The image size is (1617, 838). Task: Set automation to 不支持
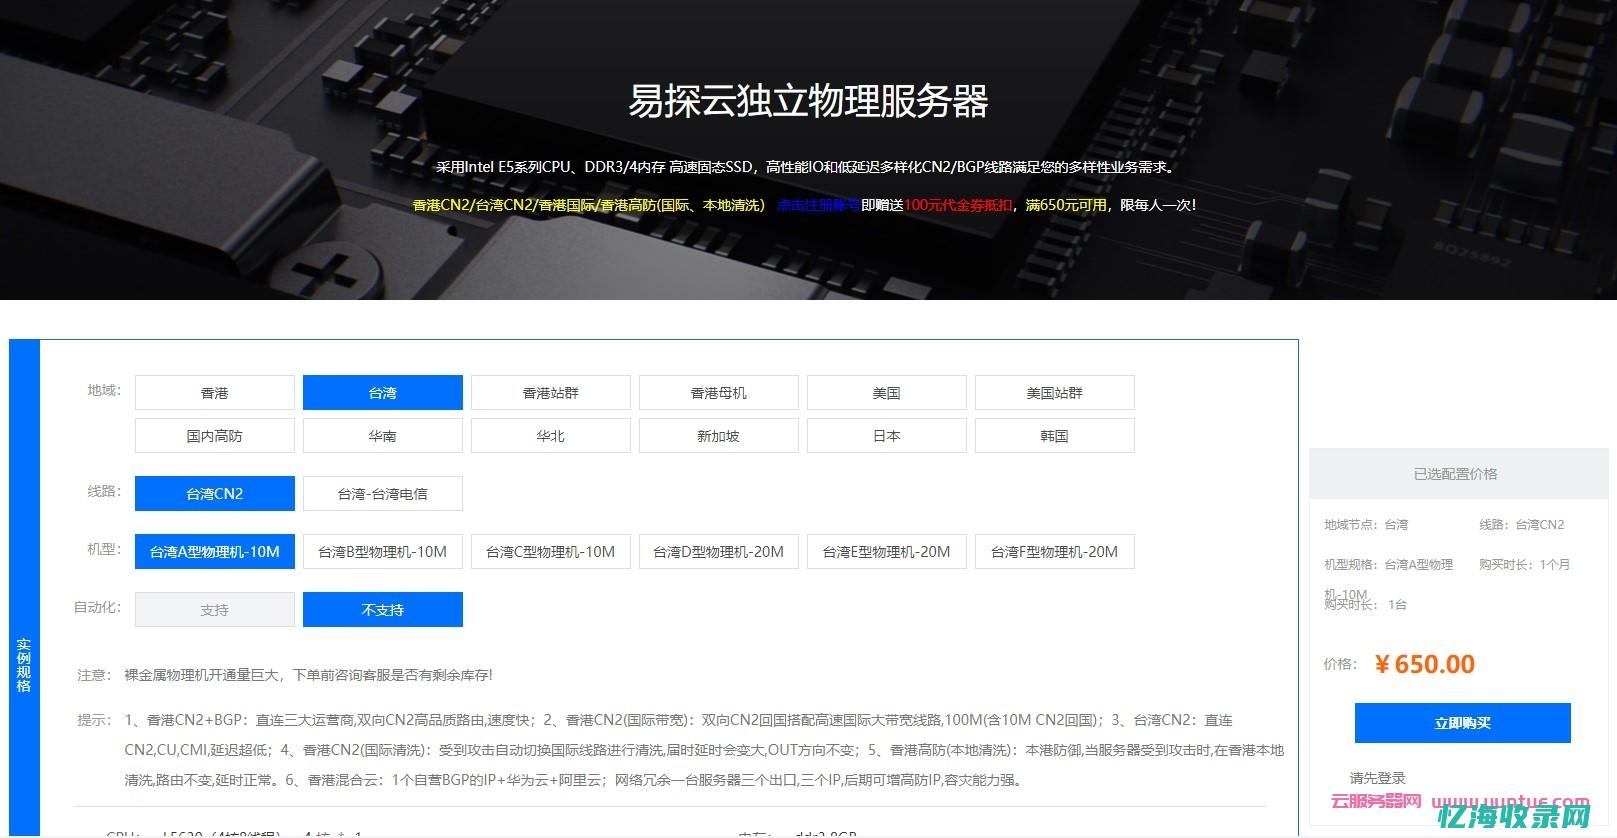pos(383,610)
